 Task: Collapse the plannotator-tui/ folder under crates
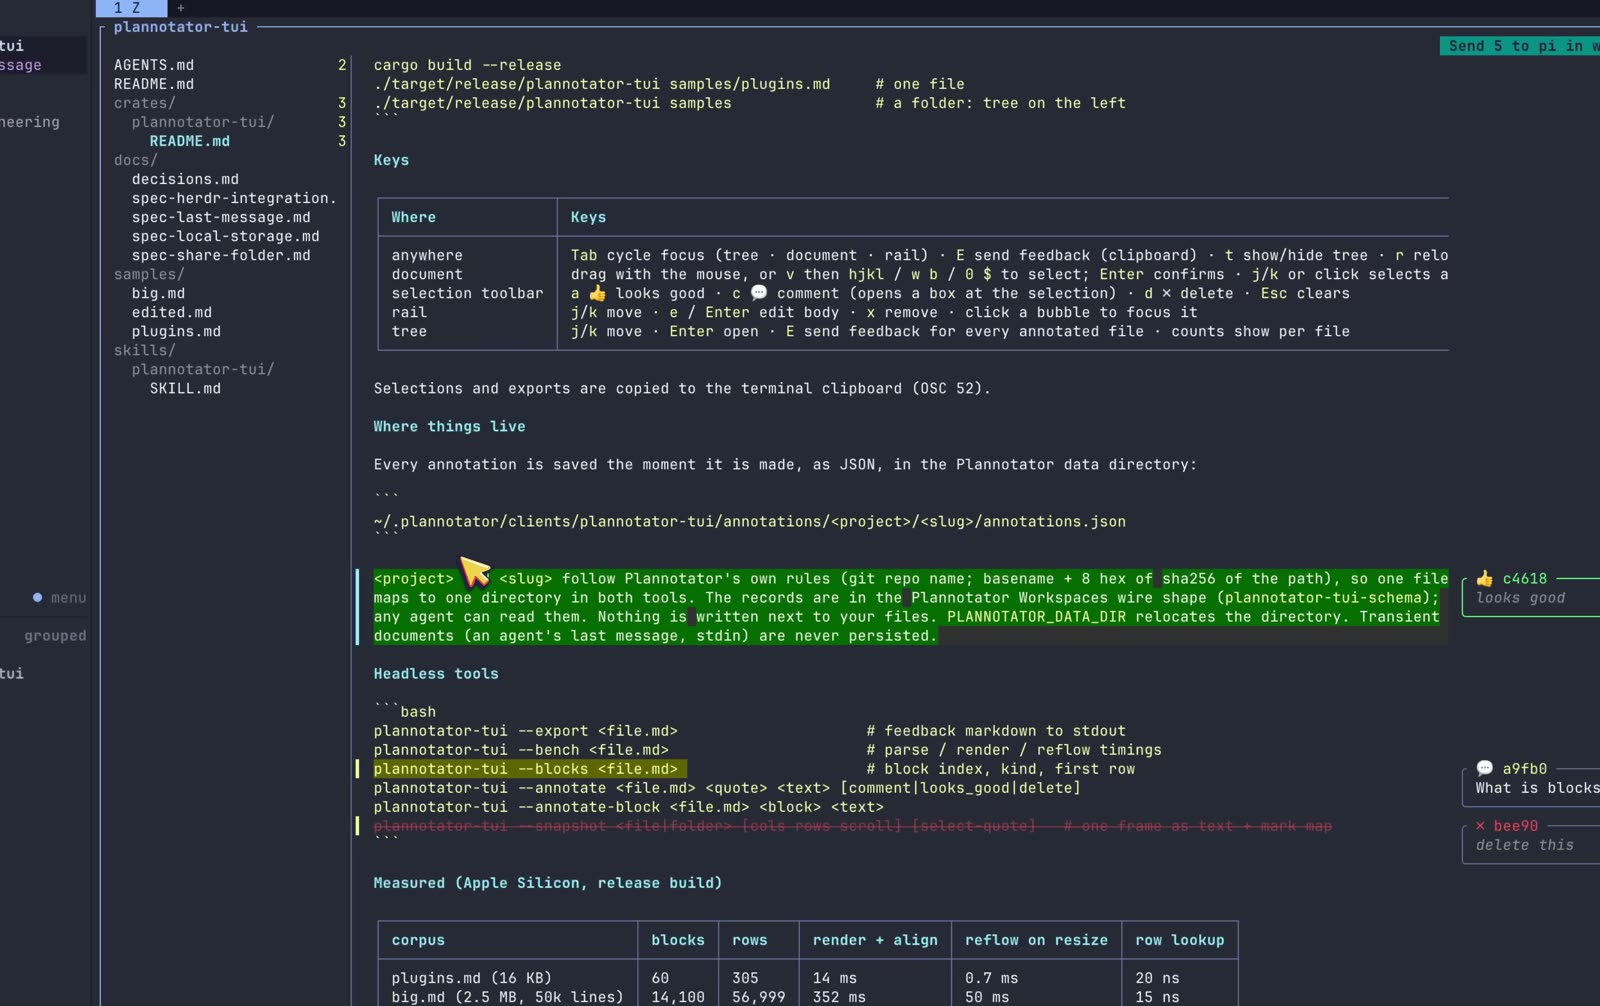[x=203, y=122]
